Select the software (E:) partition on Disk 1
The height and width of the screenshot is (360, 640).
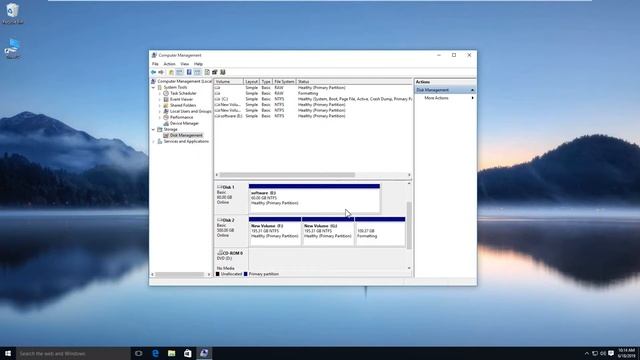(x=314, y=199)
